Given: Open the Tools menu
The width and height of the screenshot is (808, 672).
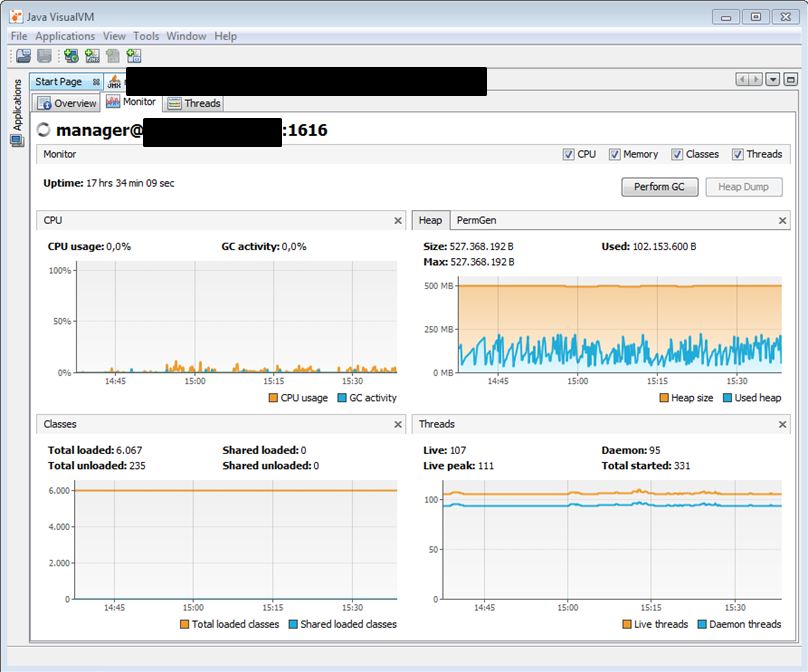Looking at the screenshot, I should (146, 36).
